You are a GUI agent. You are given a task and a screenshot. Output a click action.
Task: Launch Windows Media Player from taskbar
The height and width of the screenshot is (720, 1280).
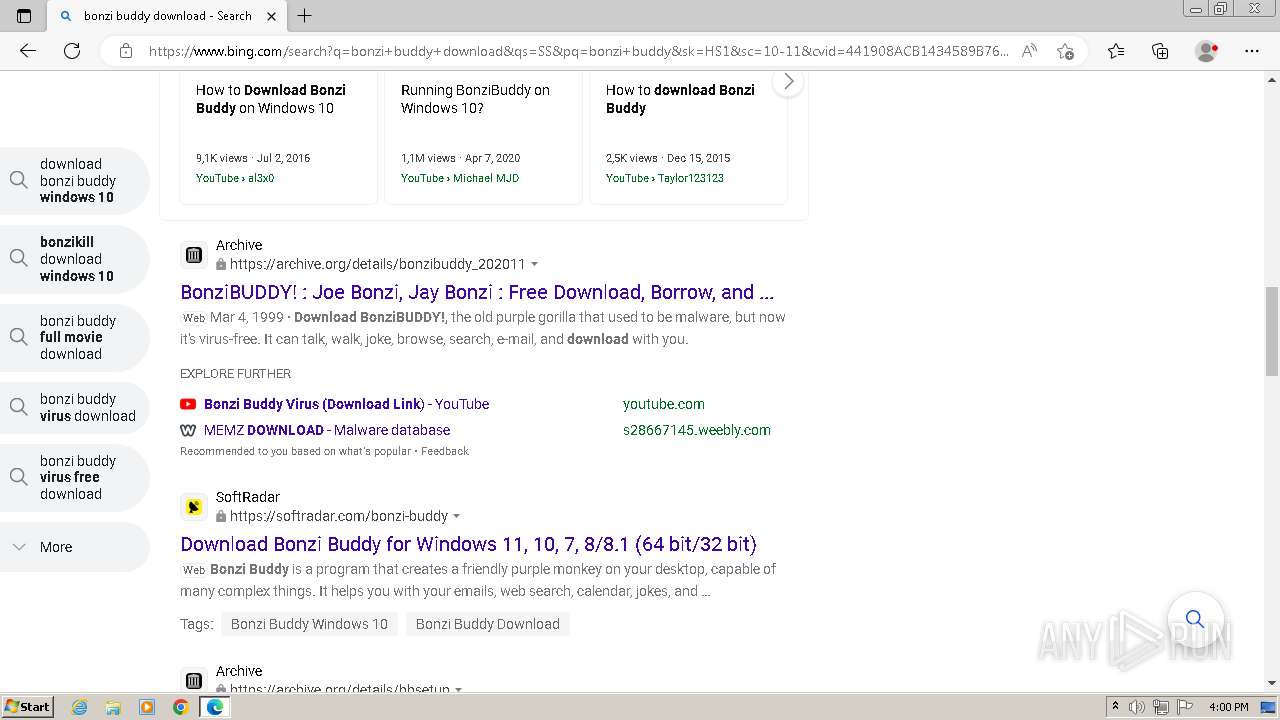(147, 707)
